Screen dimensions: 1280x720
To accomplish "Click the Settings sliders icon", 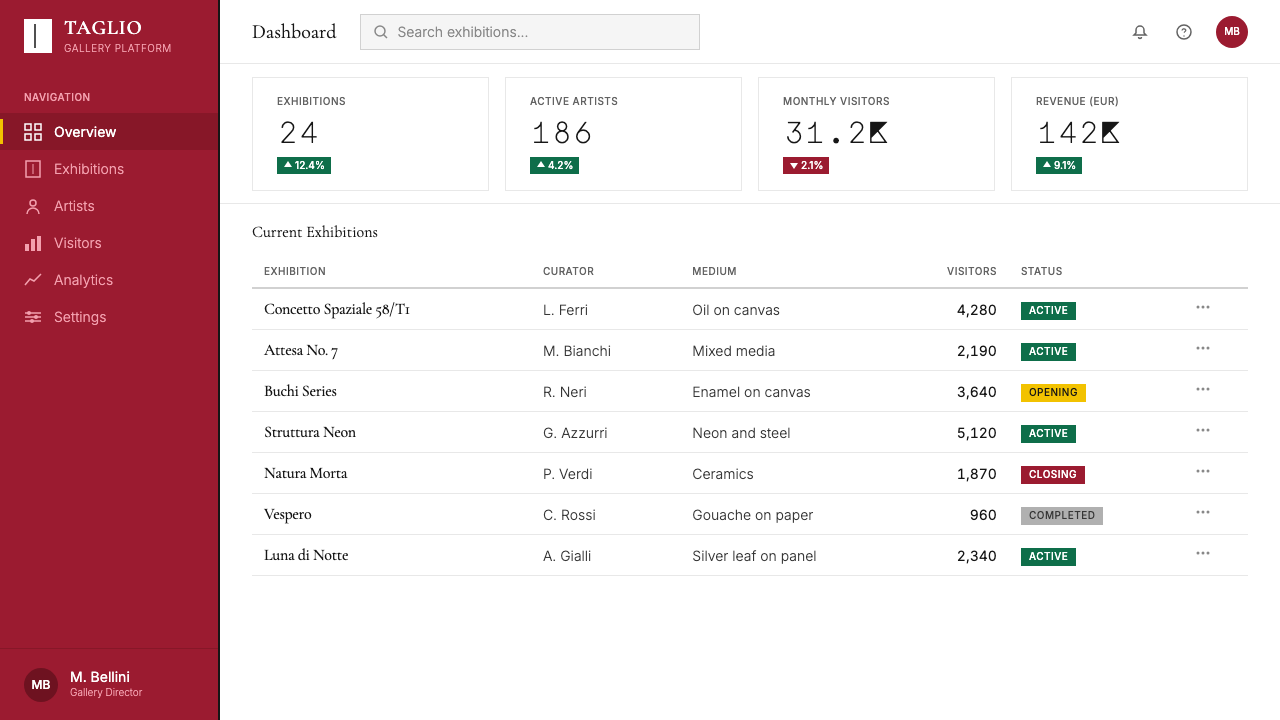I will [33, 317].
